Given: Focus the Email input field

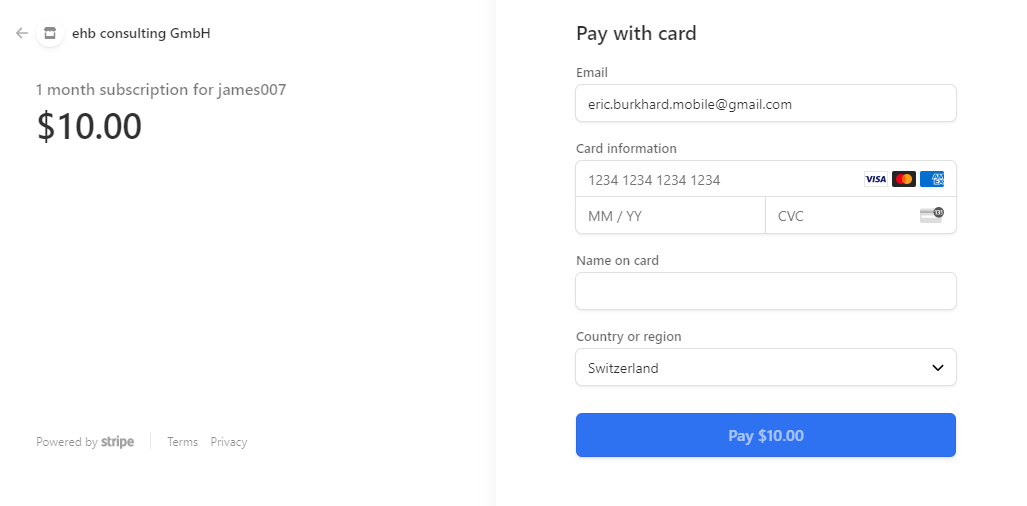Looking at the screenshot, I should (x=766, y=103).
